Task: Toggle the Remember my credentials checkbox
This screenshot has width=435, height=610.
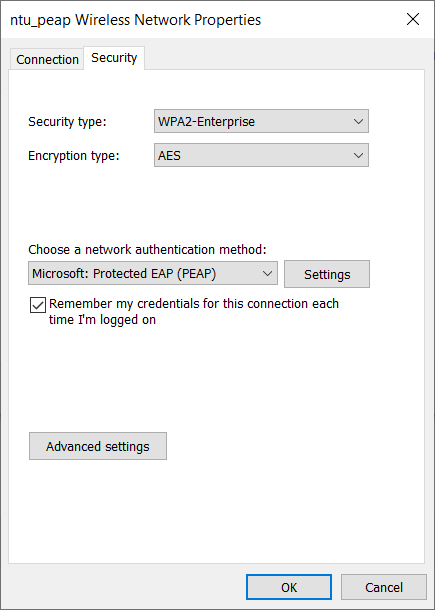Action: [38, 305]
